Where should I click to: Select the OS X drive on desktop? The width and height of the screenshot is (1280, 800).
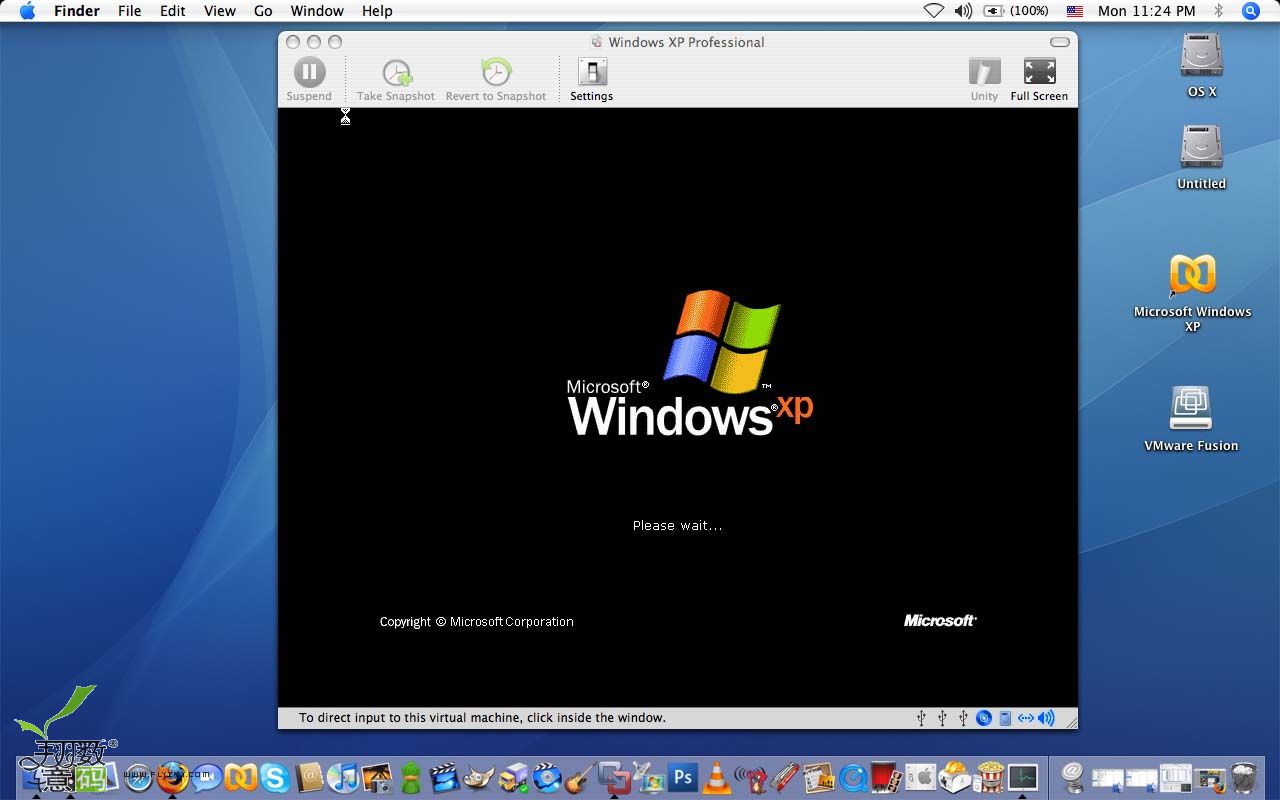tap(1201, 65)
